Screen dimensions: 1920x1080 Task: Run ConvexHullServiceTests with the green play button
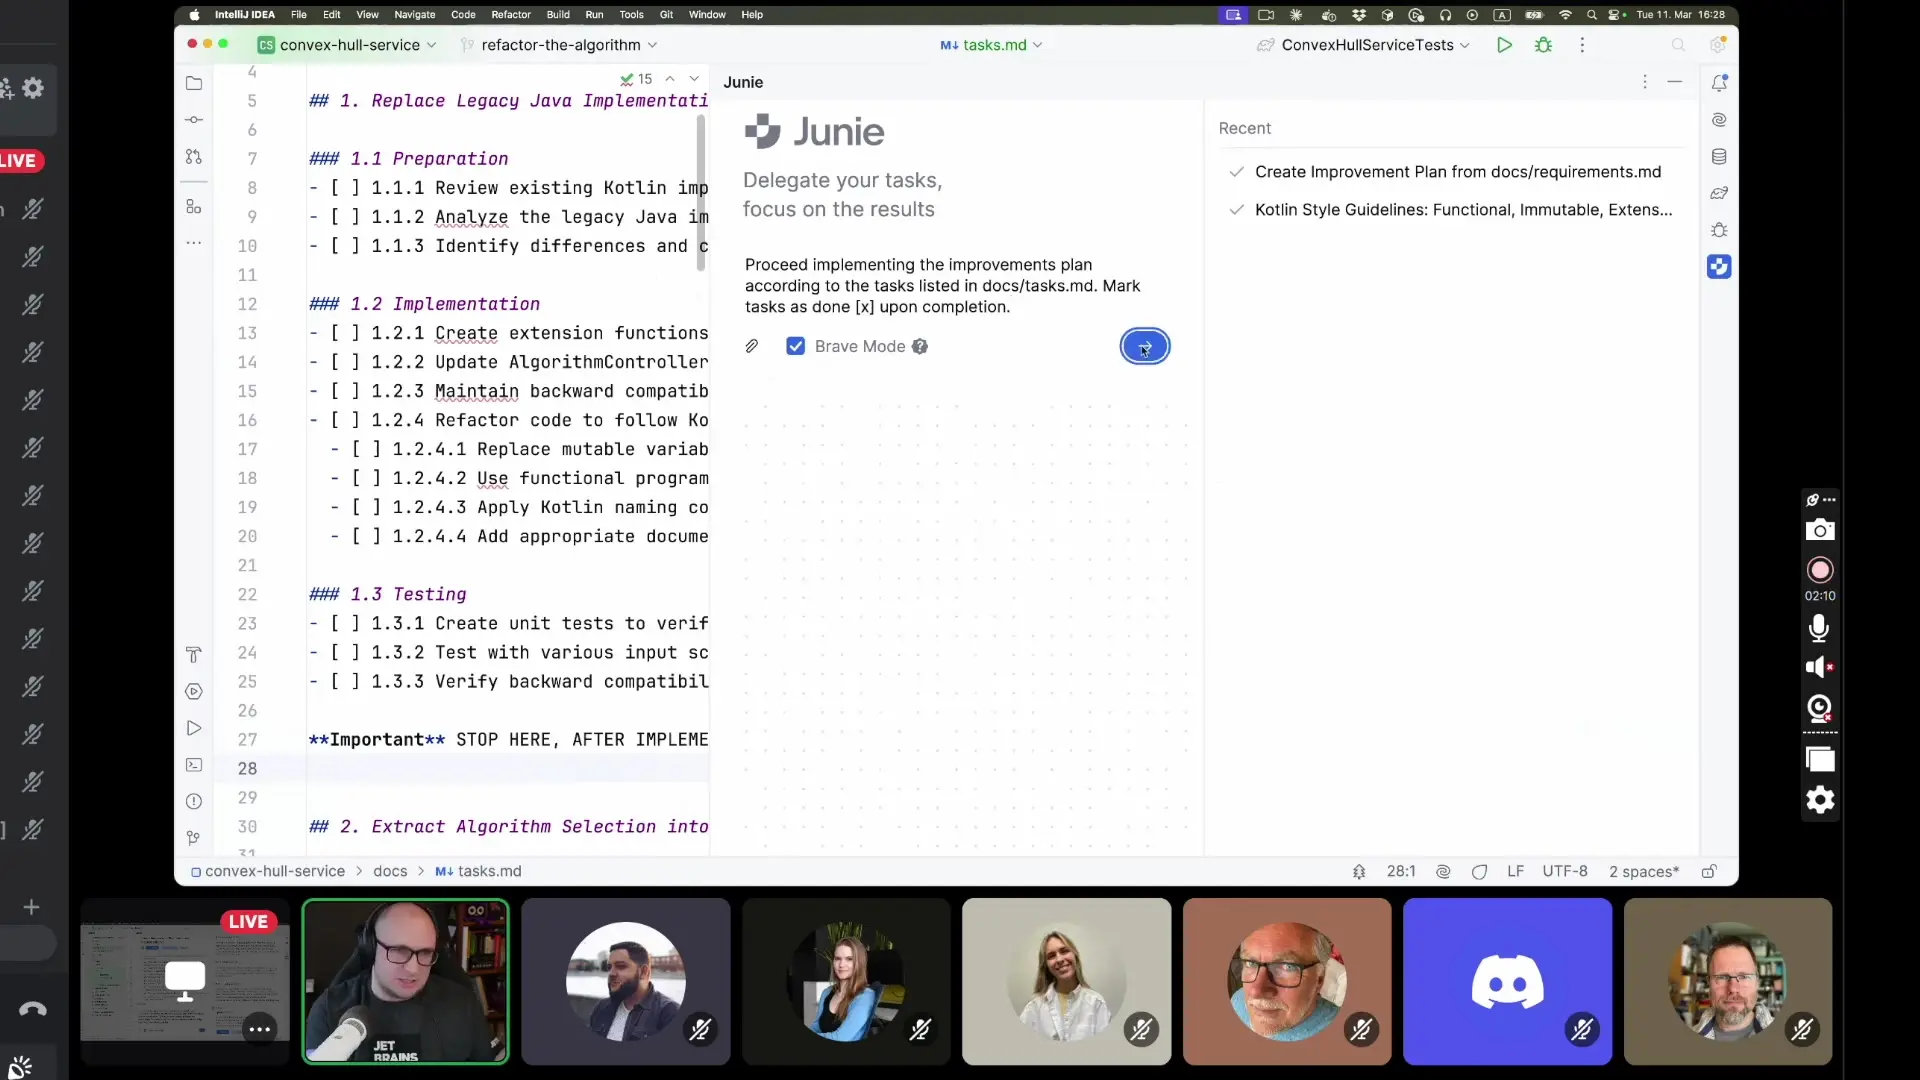pos(1504,45)
